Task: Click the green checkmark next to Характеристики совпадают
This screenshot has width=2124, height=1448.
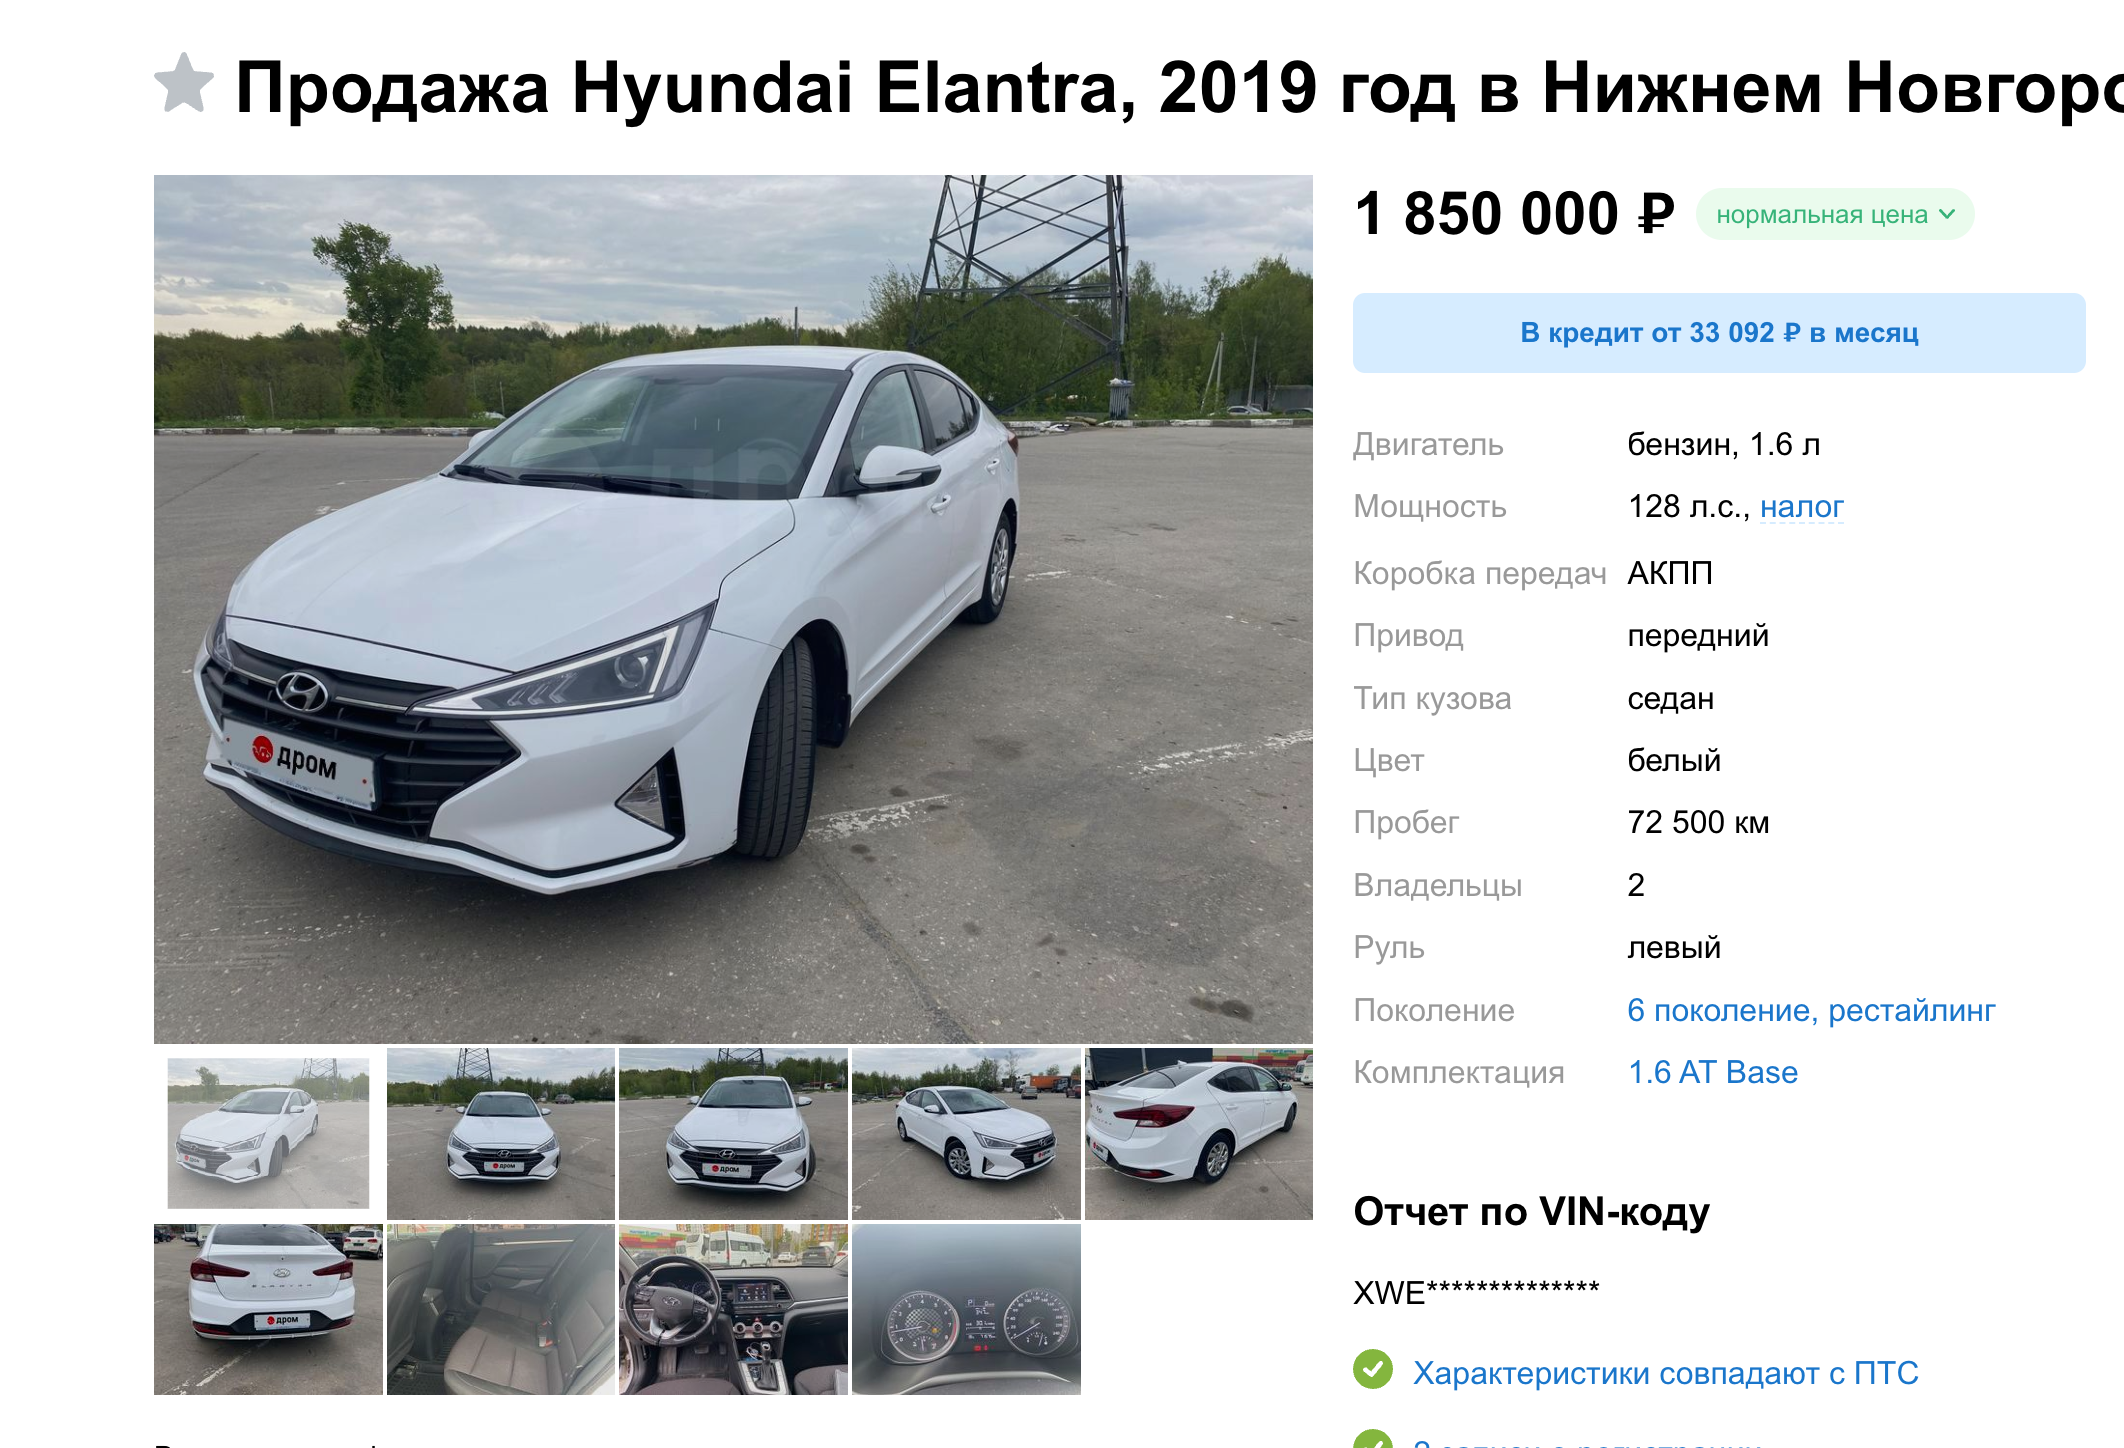Action: 1373,1369
